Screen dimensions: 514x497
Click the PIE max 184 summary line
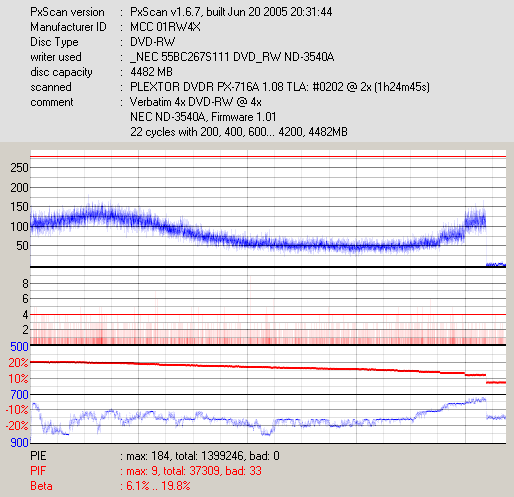(x=155, y=456)
